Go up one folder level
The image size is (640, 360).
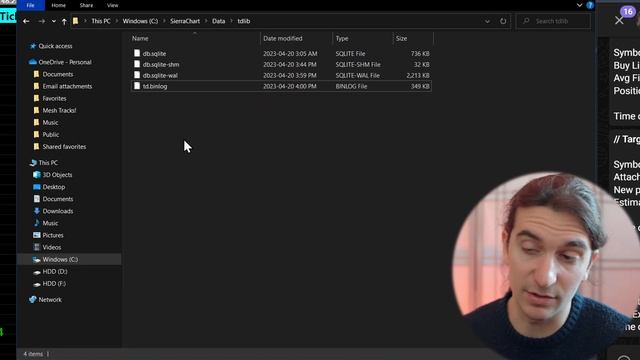click(64, 21)
